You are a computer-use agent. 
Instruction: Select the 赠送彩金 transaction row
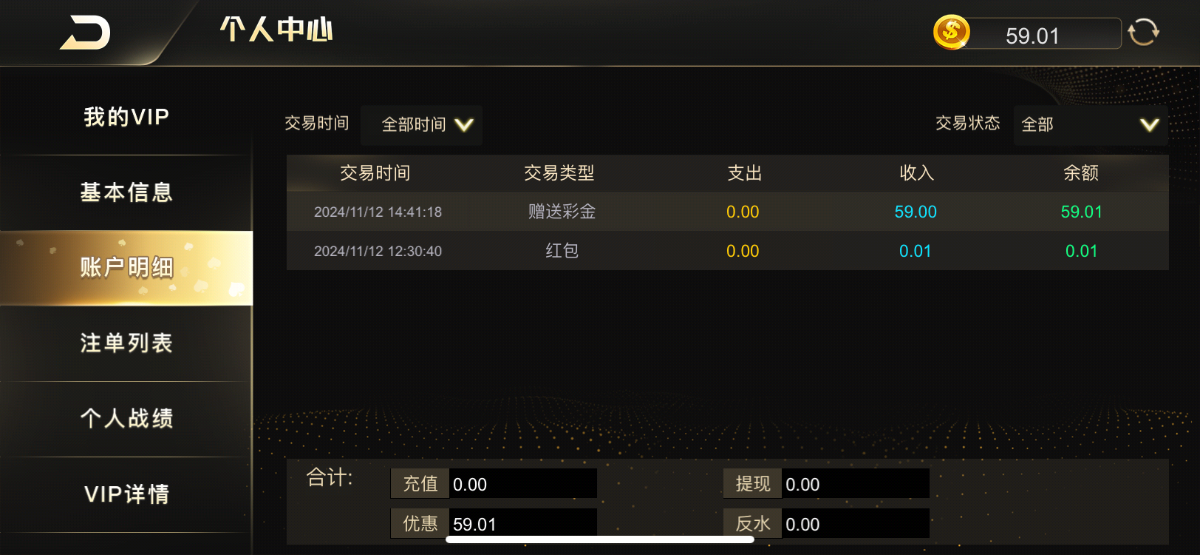click(x=727, y=212)
